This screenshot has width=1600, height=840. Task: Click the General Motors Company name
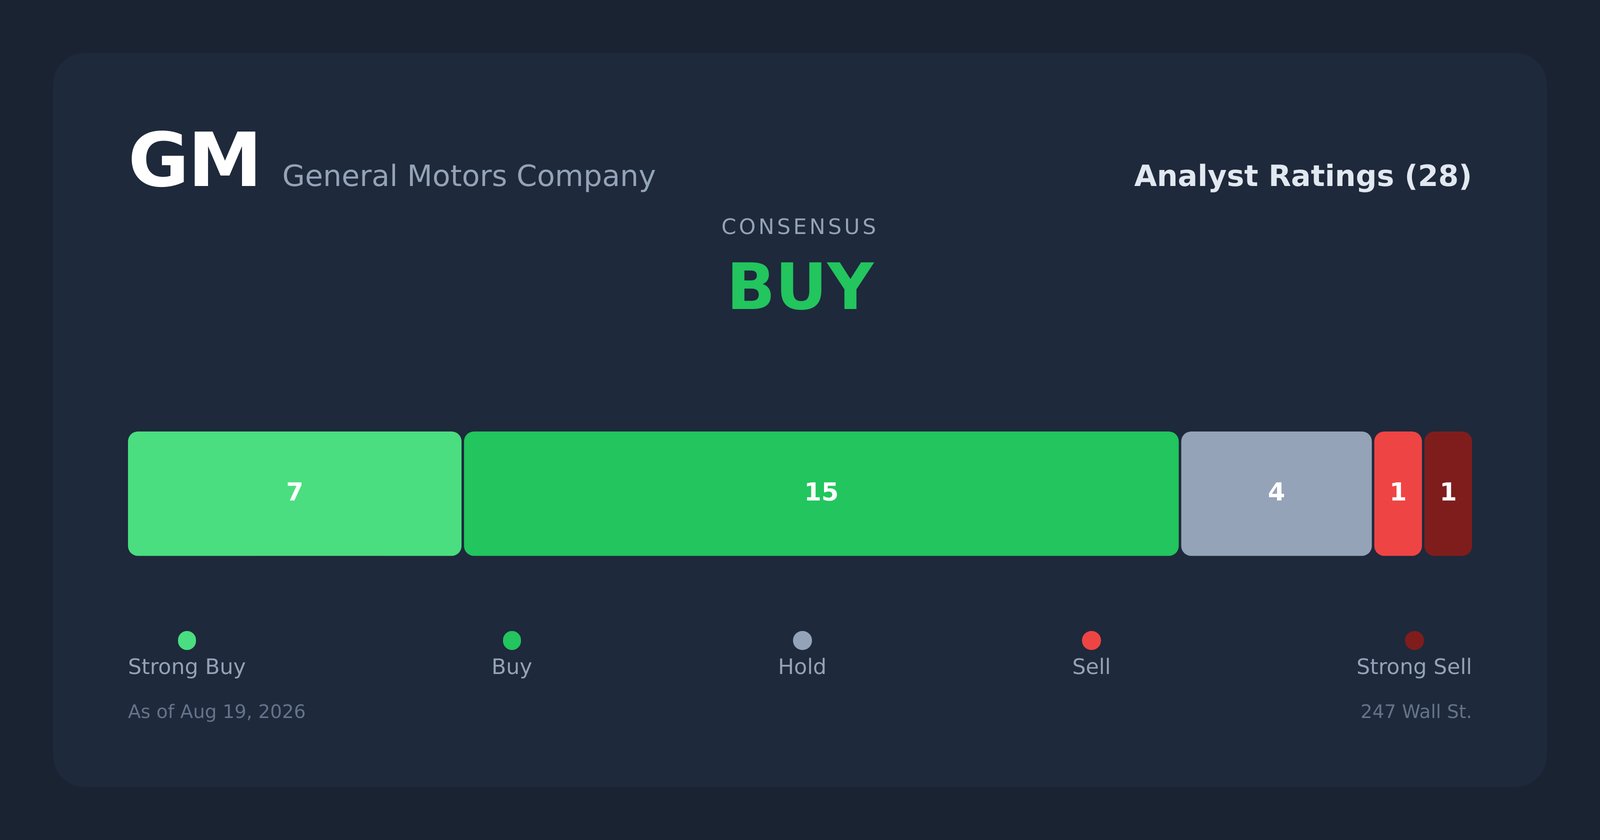[468, 176]
